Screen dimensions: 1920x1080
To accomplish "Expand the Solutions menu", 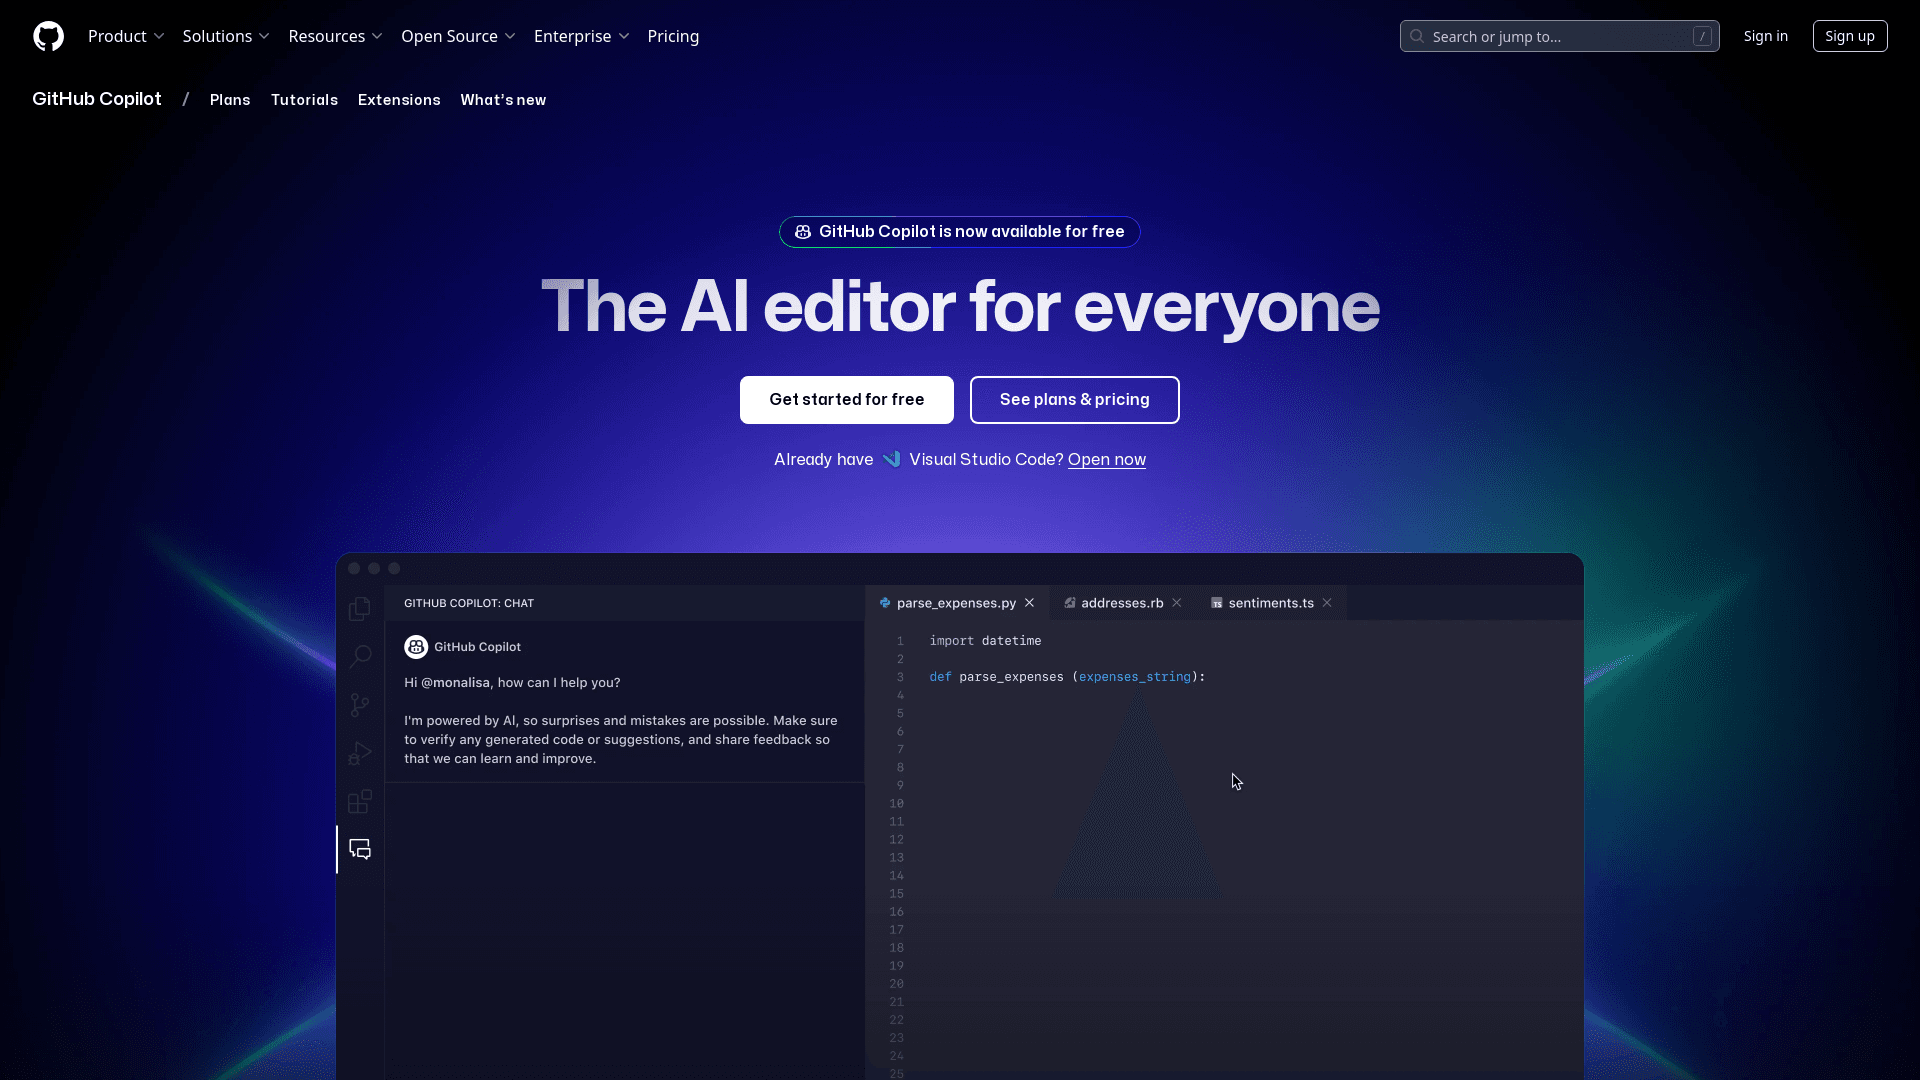I will (226, 36).
